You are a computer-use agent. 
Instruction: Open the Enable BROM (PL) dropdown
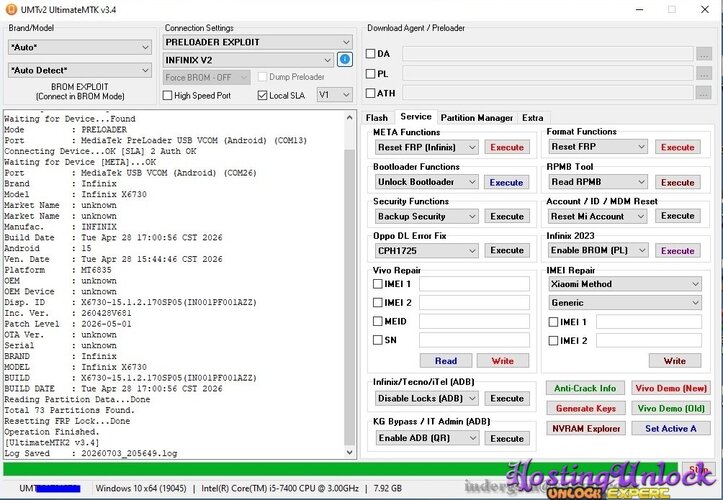click(598, 250)
